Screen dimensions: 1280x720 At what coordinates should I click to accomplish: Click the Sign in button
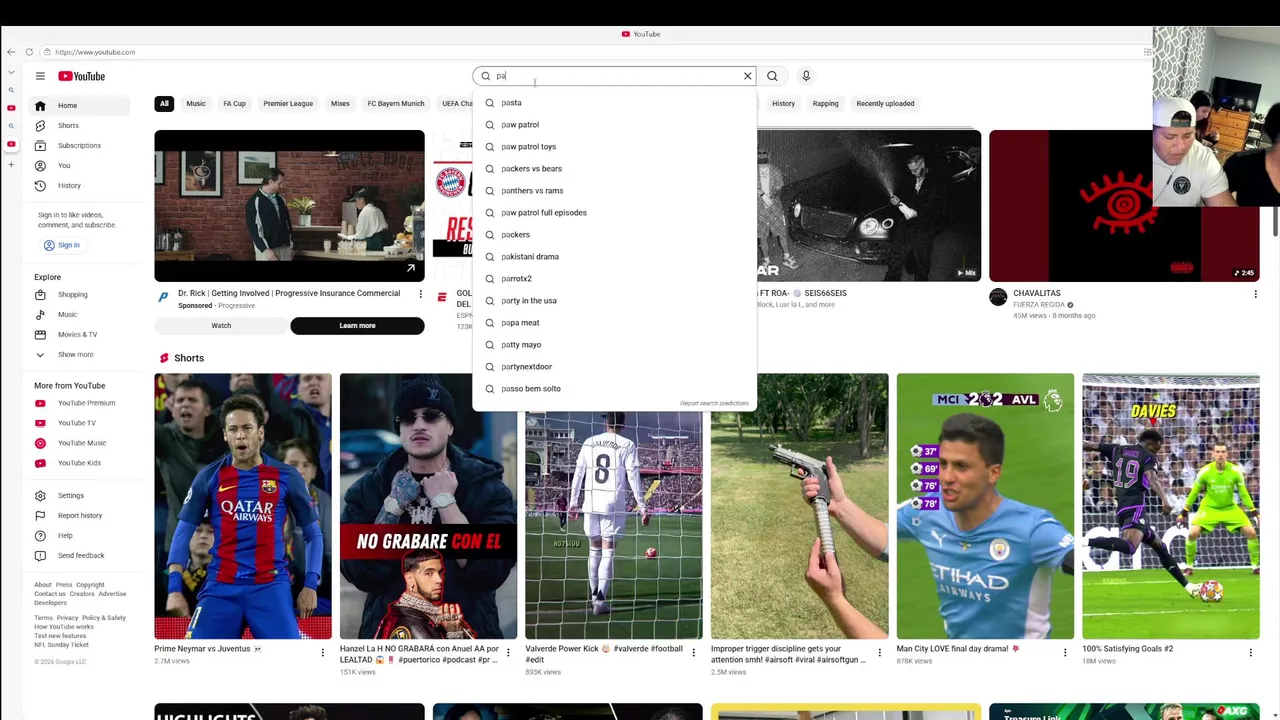coord(61,245)
